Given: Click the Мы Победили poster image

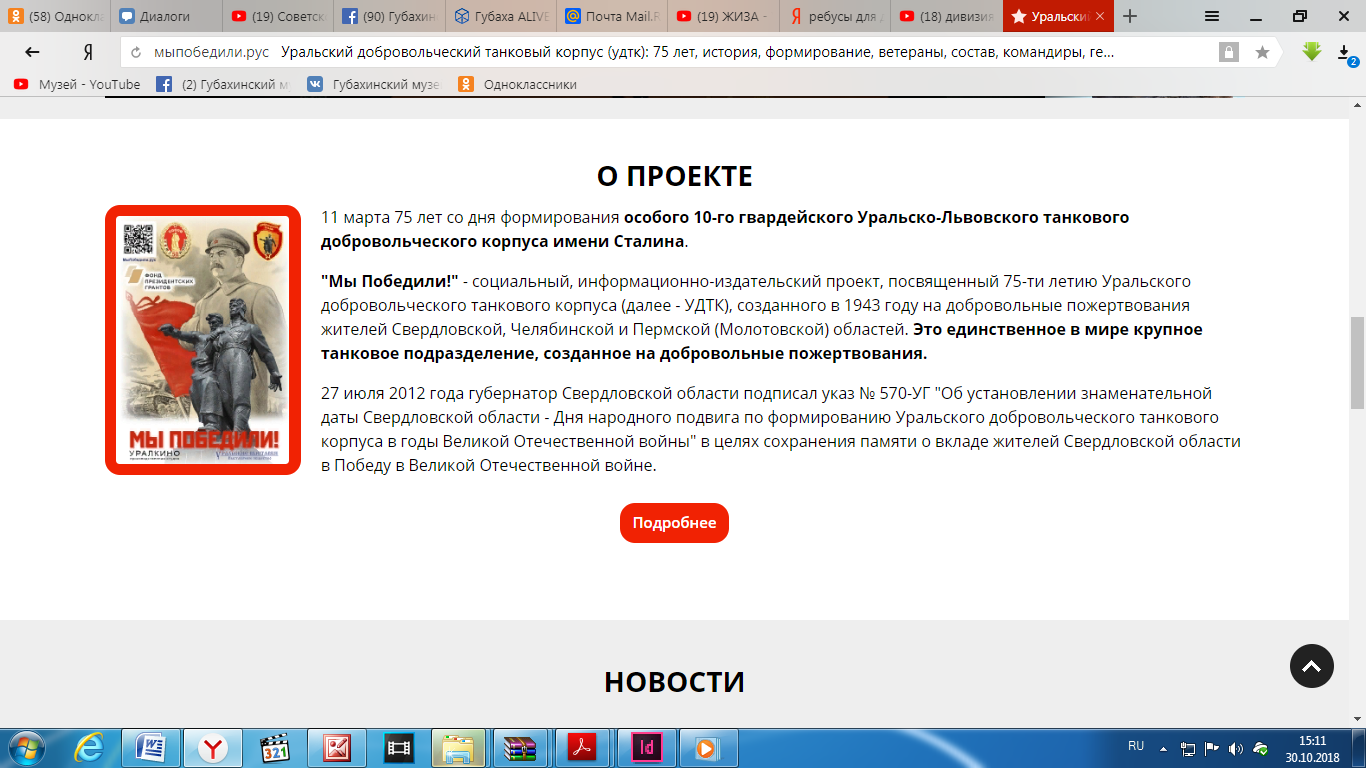Looking at the screenshot, I should (x=203, y=341).
